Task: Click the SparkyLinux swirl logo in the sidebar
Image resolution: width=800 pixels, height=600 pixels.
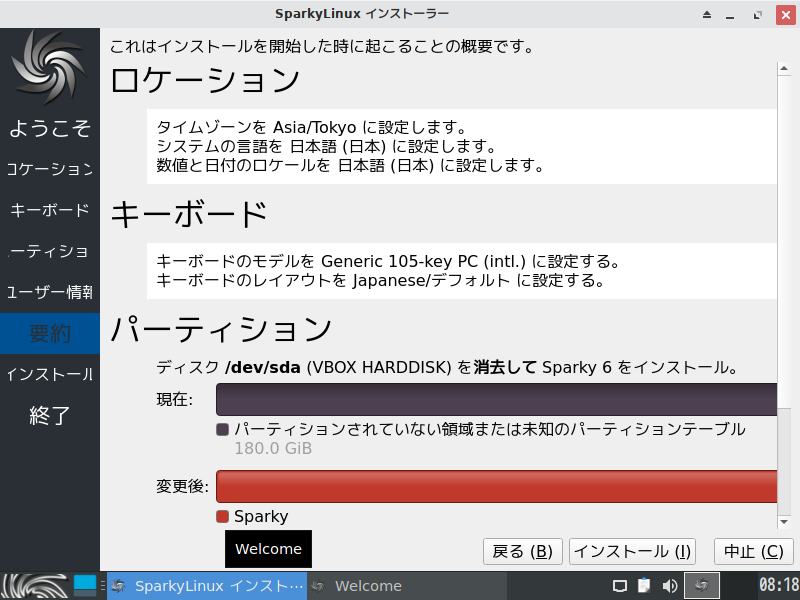Action: [x=49, y=67]
